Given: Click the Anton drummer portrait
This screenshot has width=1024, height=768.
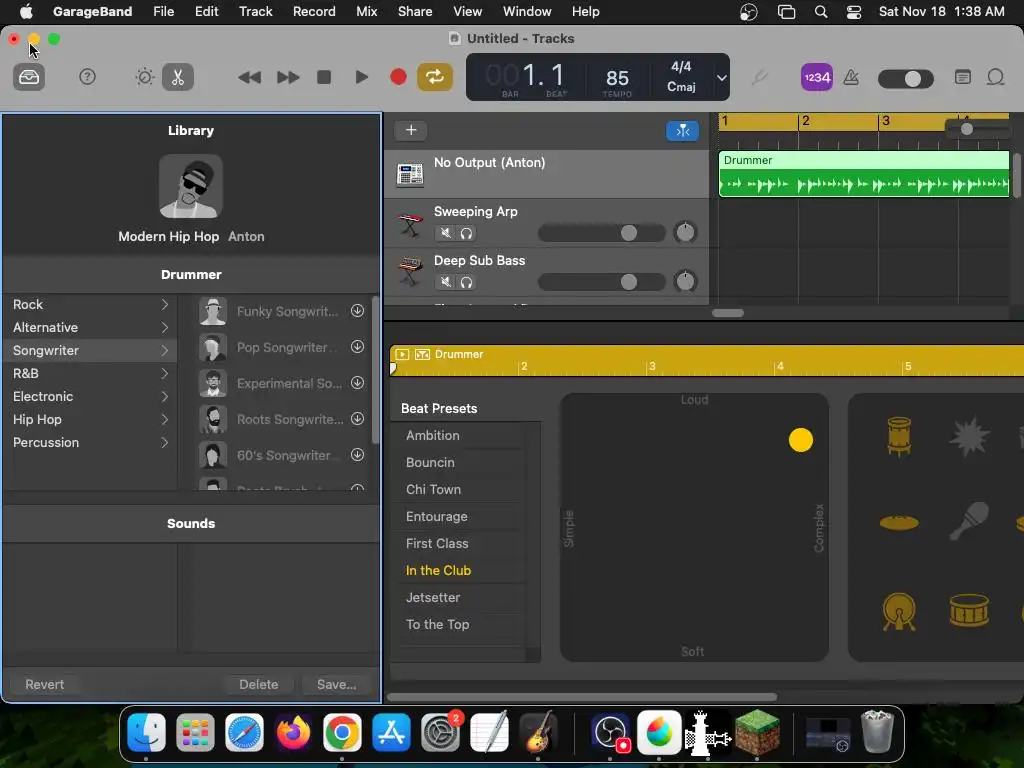Looking at the screenshot, I should [x=191, y=186].
